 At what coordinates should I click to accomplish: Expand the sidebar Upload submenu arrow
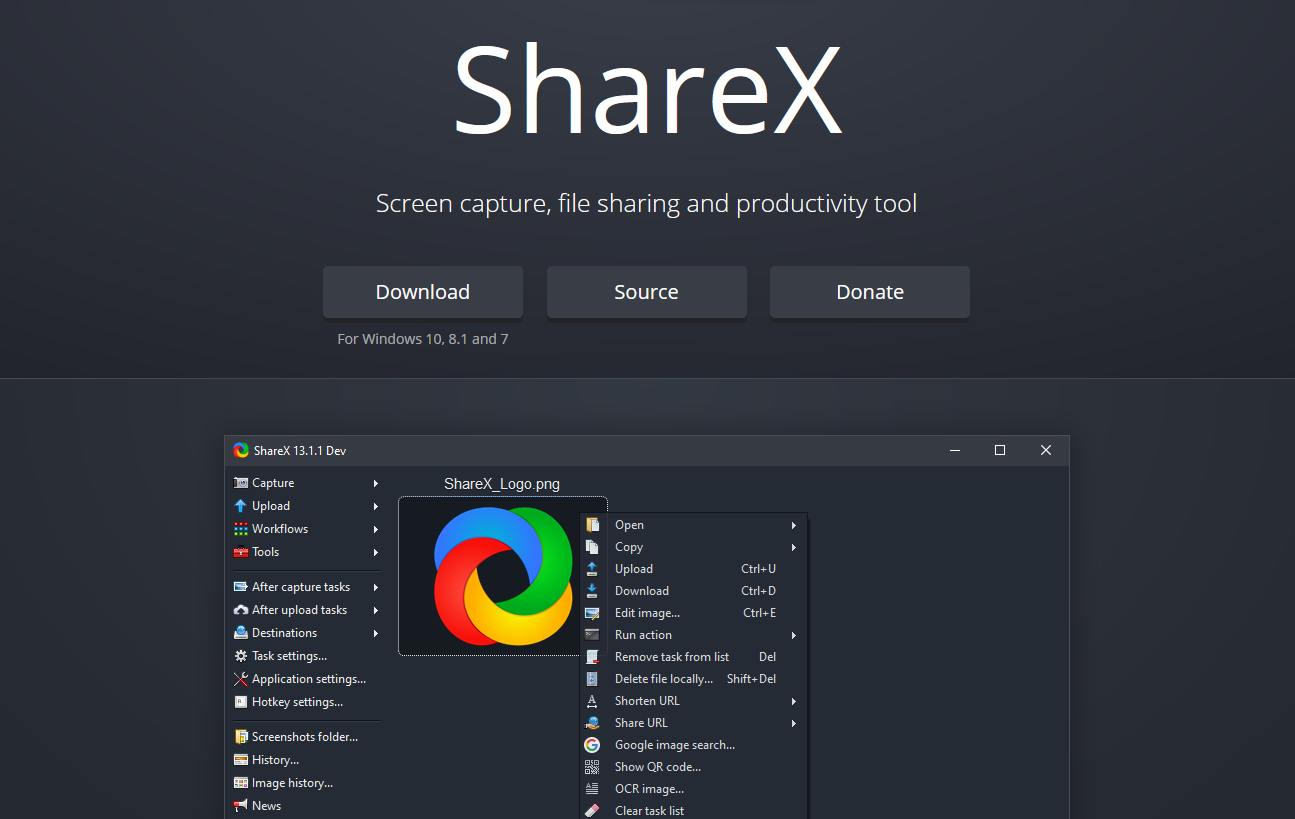tap(376, 506)
